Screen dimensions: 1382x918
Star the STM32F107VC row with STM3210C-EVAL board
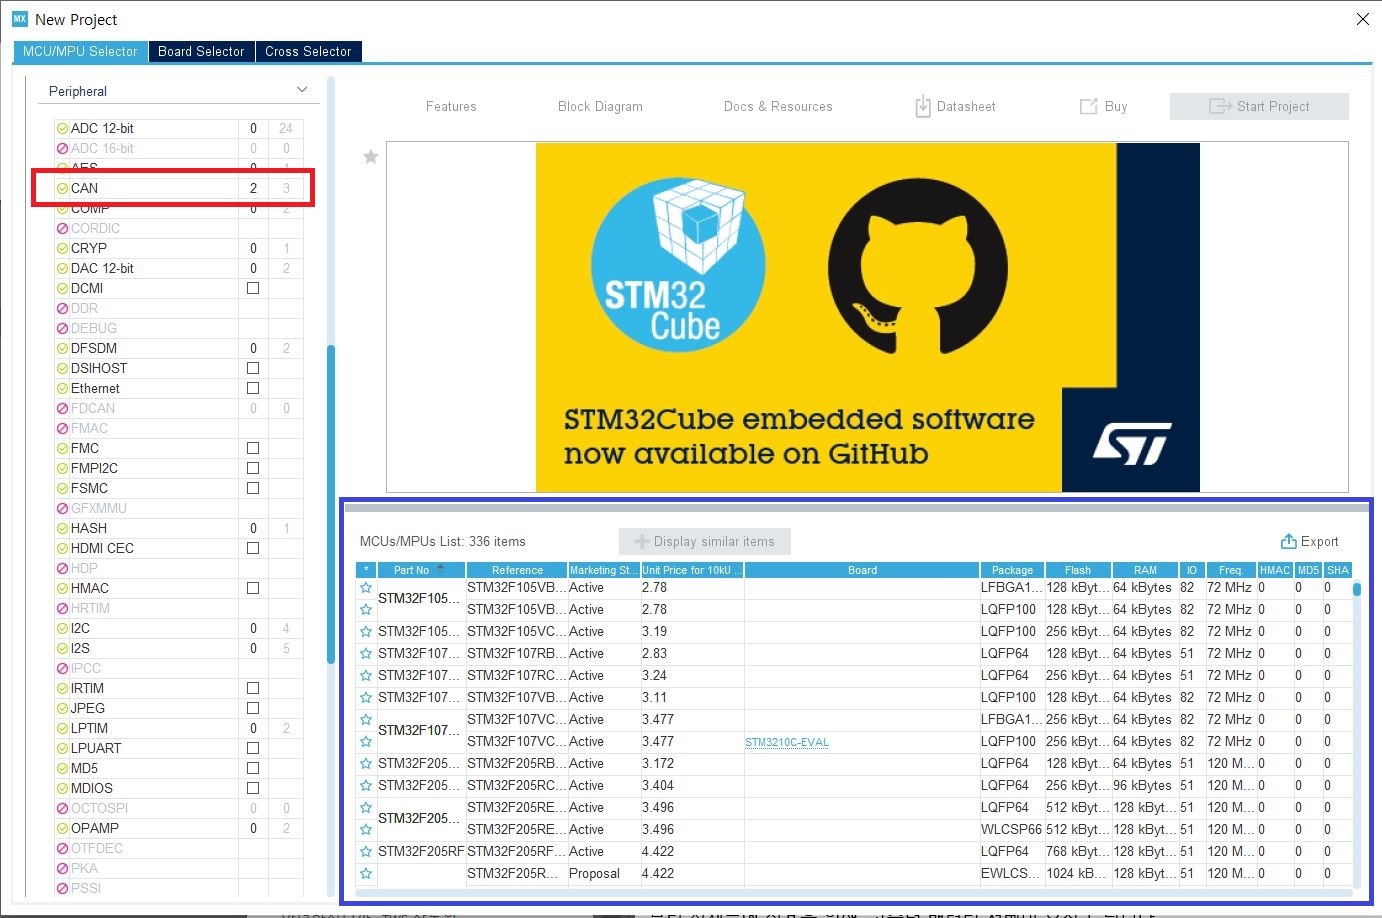click(366, 742)
